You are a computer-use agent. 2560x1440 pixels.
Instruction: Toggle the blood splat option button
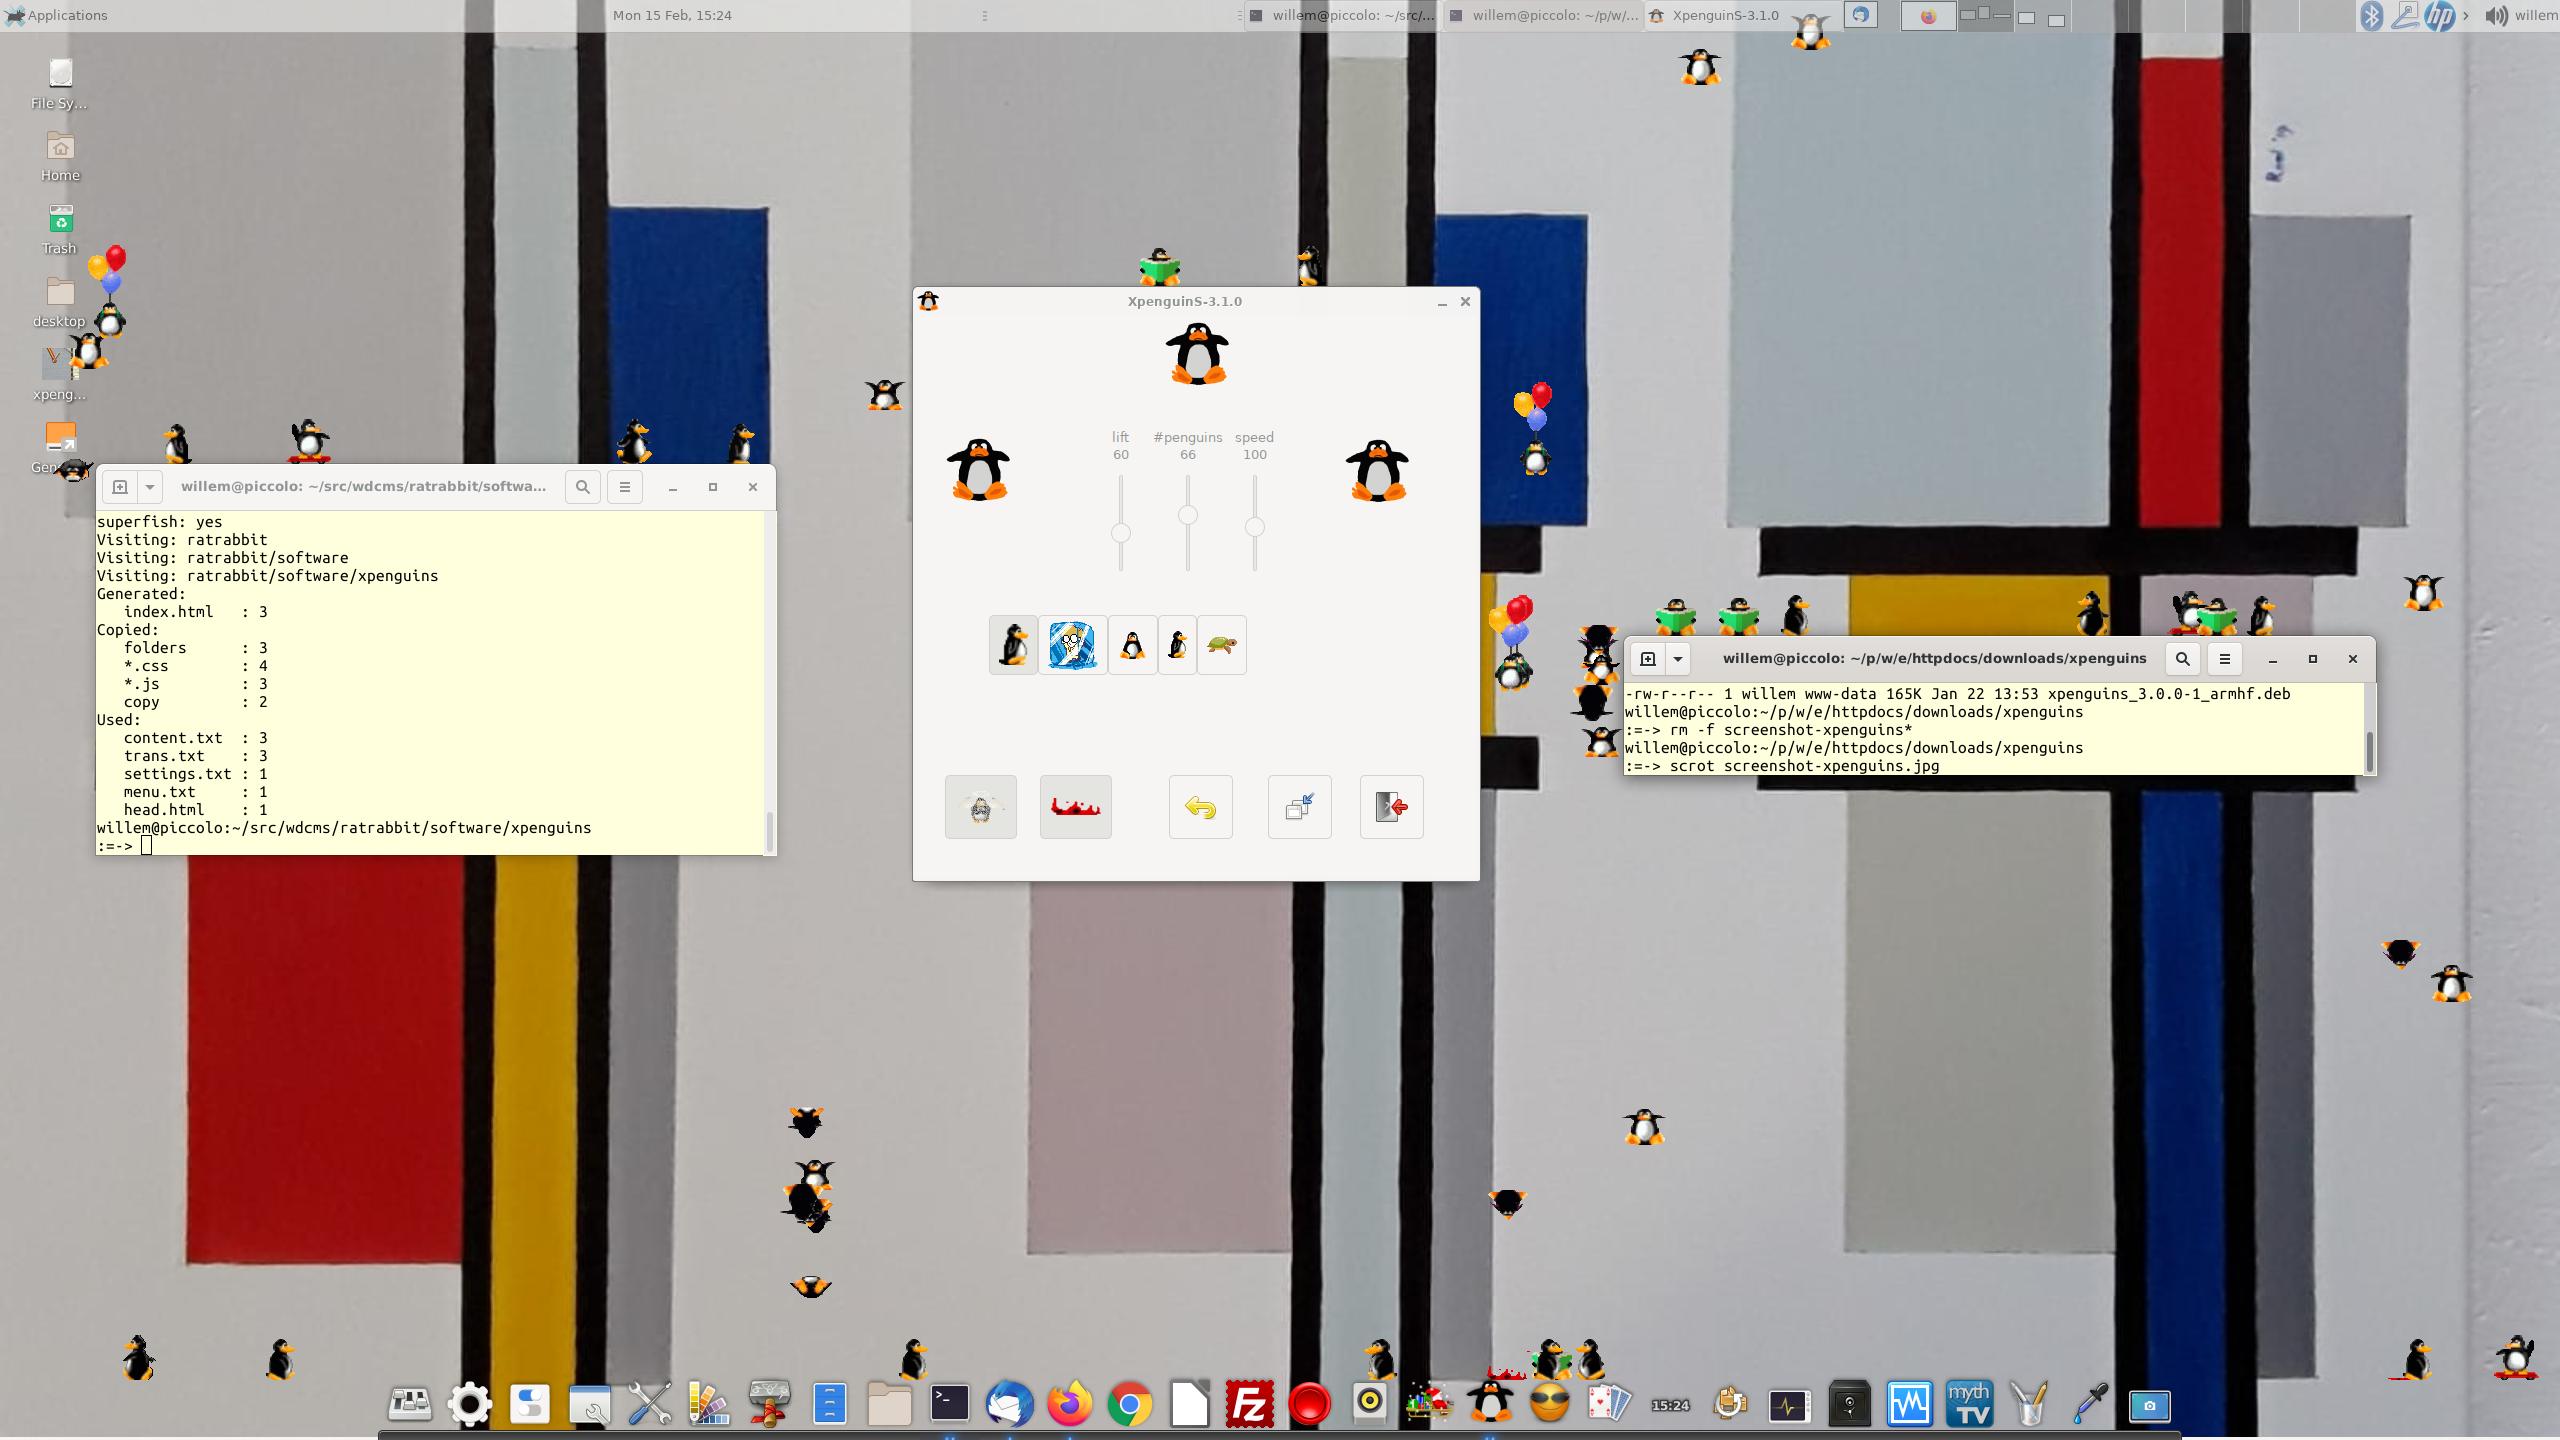[1075, 807]
